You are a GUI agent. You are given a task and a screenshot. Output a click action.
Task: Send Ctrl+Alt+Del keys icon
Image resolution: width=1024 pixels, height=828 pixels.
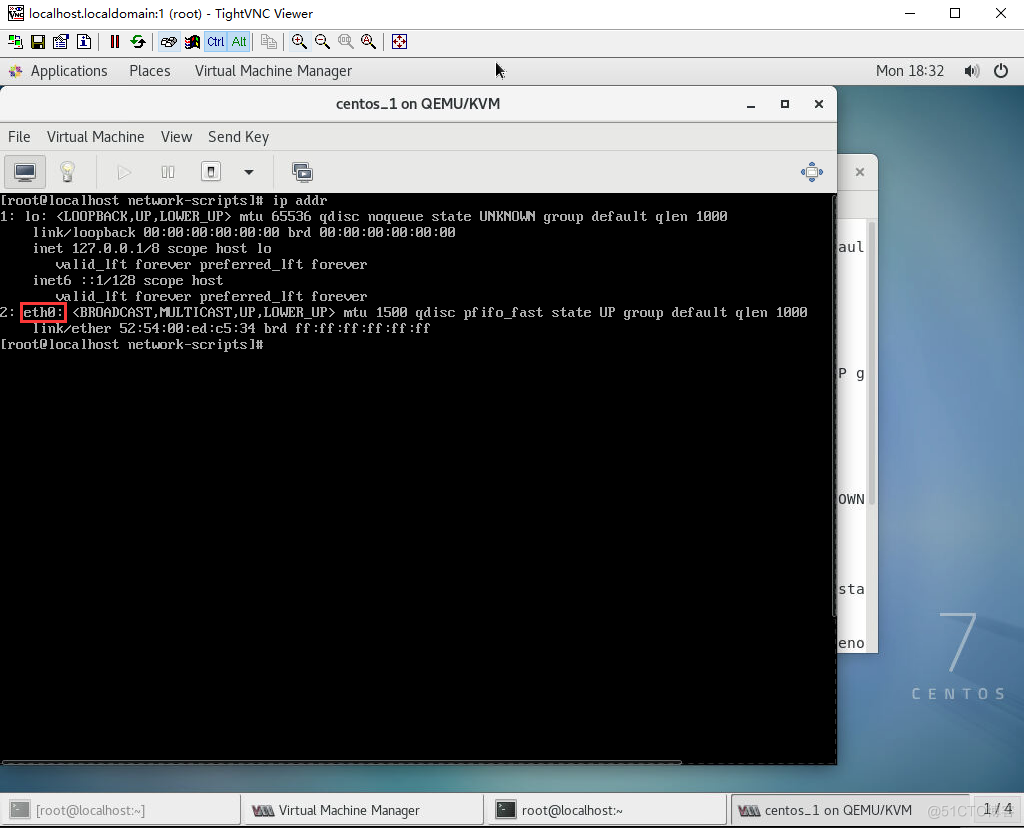pos(168,42)
